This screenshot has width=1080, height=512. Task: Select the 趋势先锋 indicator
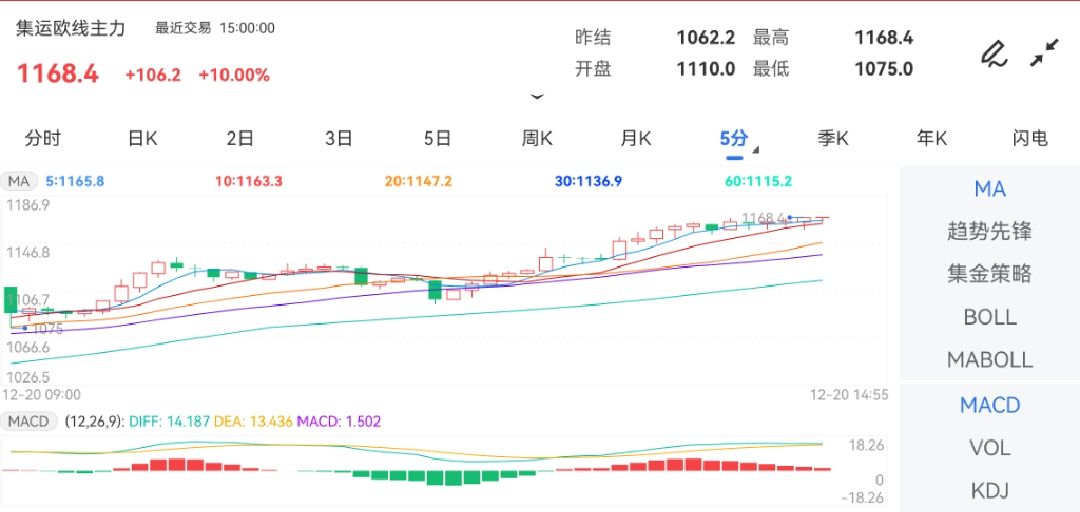(x=990, y=231)
